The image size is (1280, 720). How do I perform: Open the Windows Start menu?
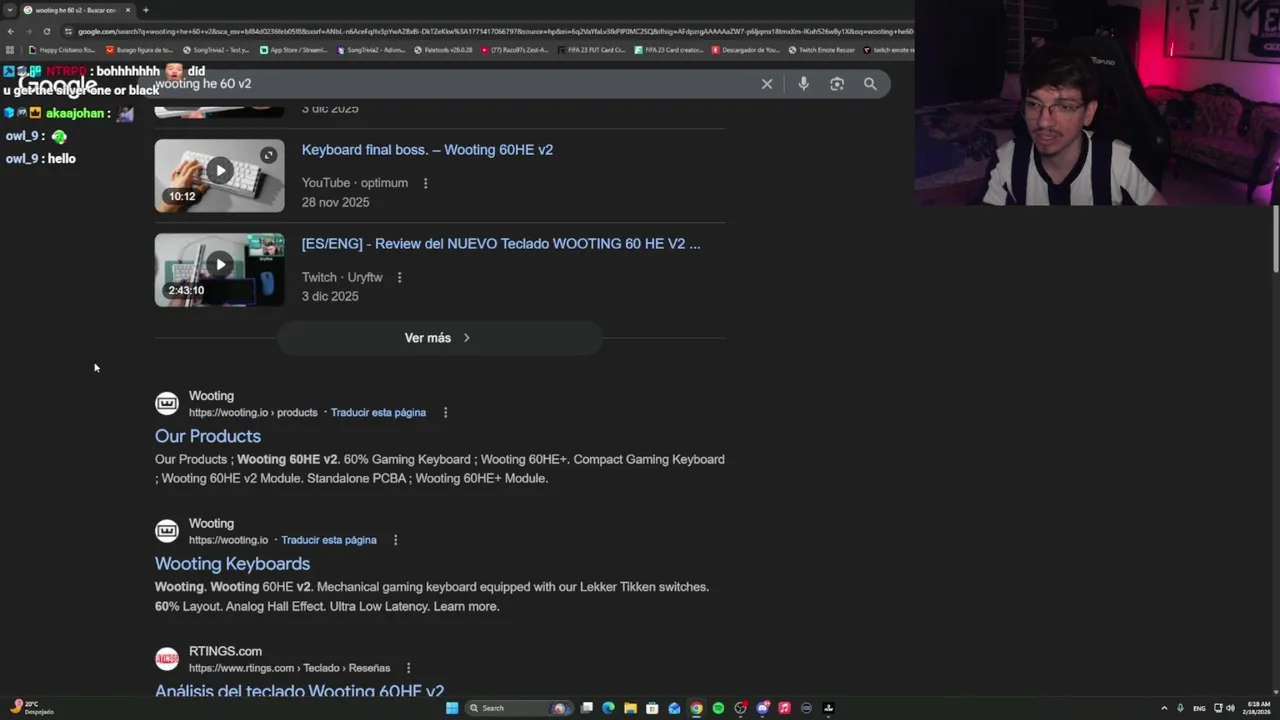[452, 708]
